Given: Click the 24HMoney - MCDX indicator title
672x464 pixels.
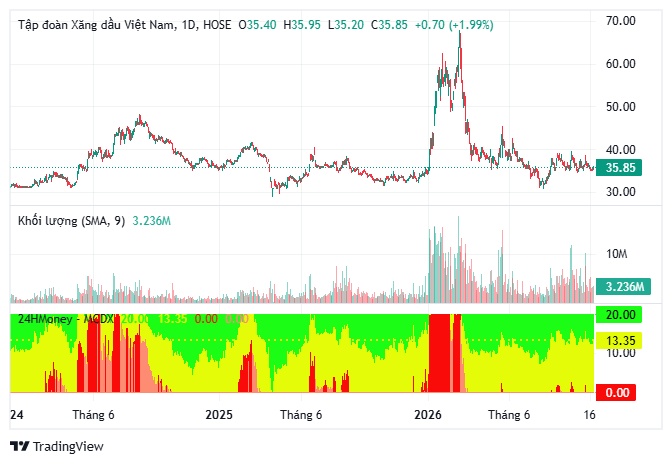Looking at the screenshot, I should 66,319.
